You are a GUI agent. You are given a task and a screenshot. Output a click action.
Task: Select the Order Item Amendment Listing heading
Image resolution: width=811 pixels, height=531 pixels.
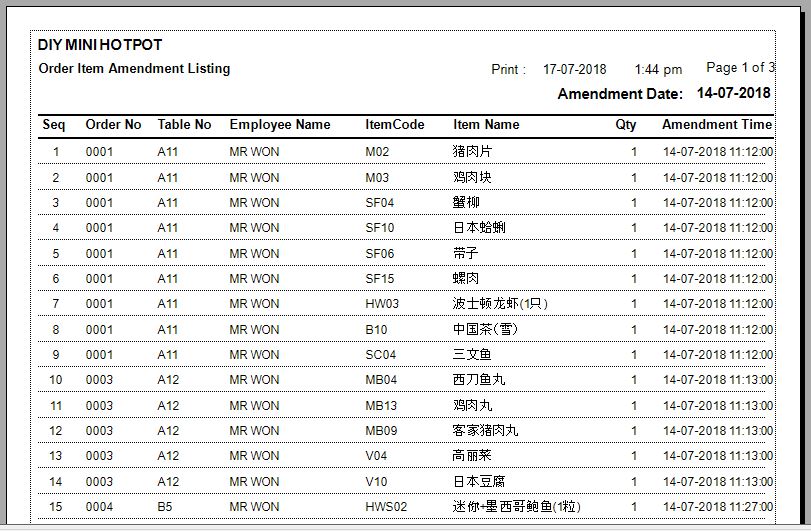(x=134, y=69)
